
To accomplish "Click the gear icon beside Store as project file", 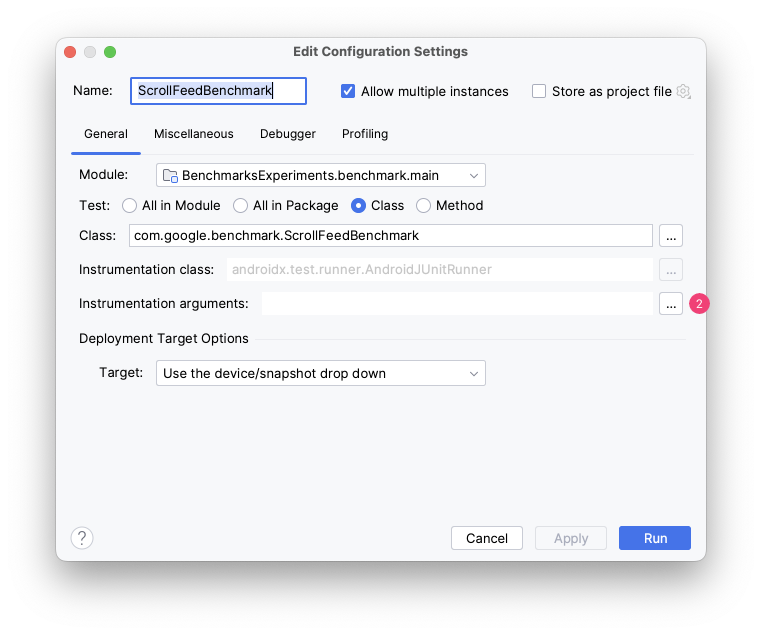I will coord(684,91).
